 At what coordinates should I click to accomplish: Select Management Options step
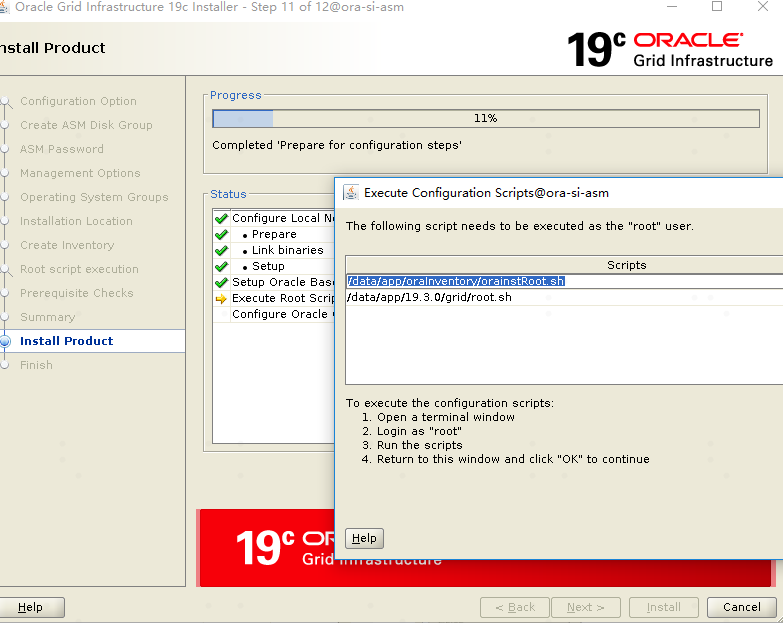click(80, 173)
